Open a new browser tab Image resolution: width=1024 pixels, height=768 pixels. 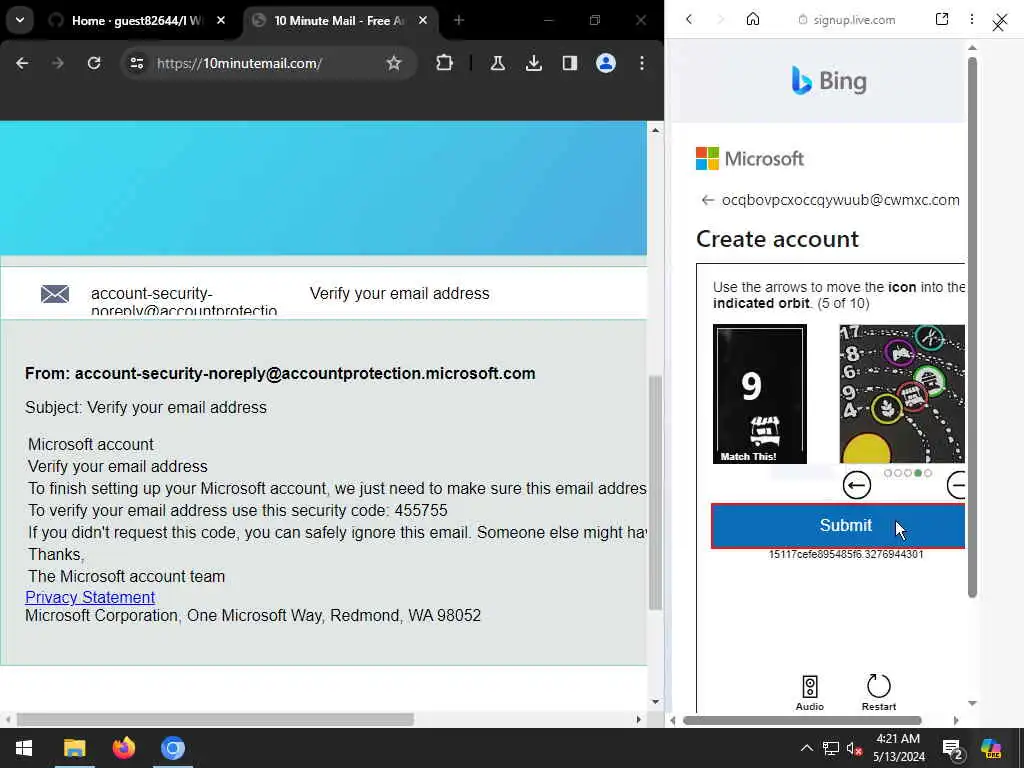[458, 21]
